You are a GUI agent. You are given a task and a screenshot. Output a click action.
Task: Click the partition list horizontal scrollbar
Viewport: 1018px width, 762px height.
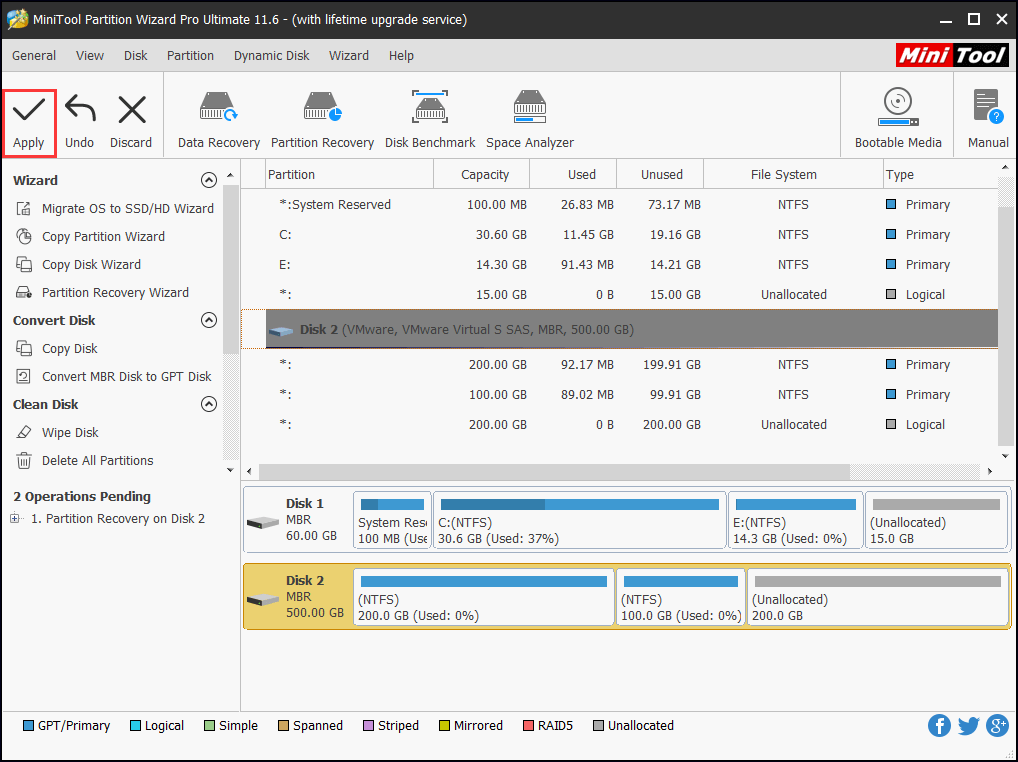(x=554, y=471)
